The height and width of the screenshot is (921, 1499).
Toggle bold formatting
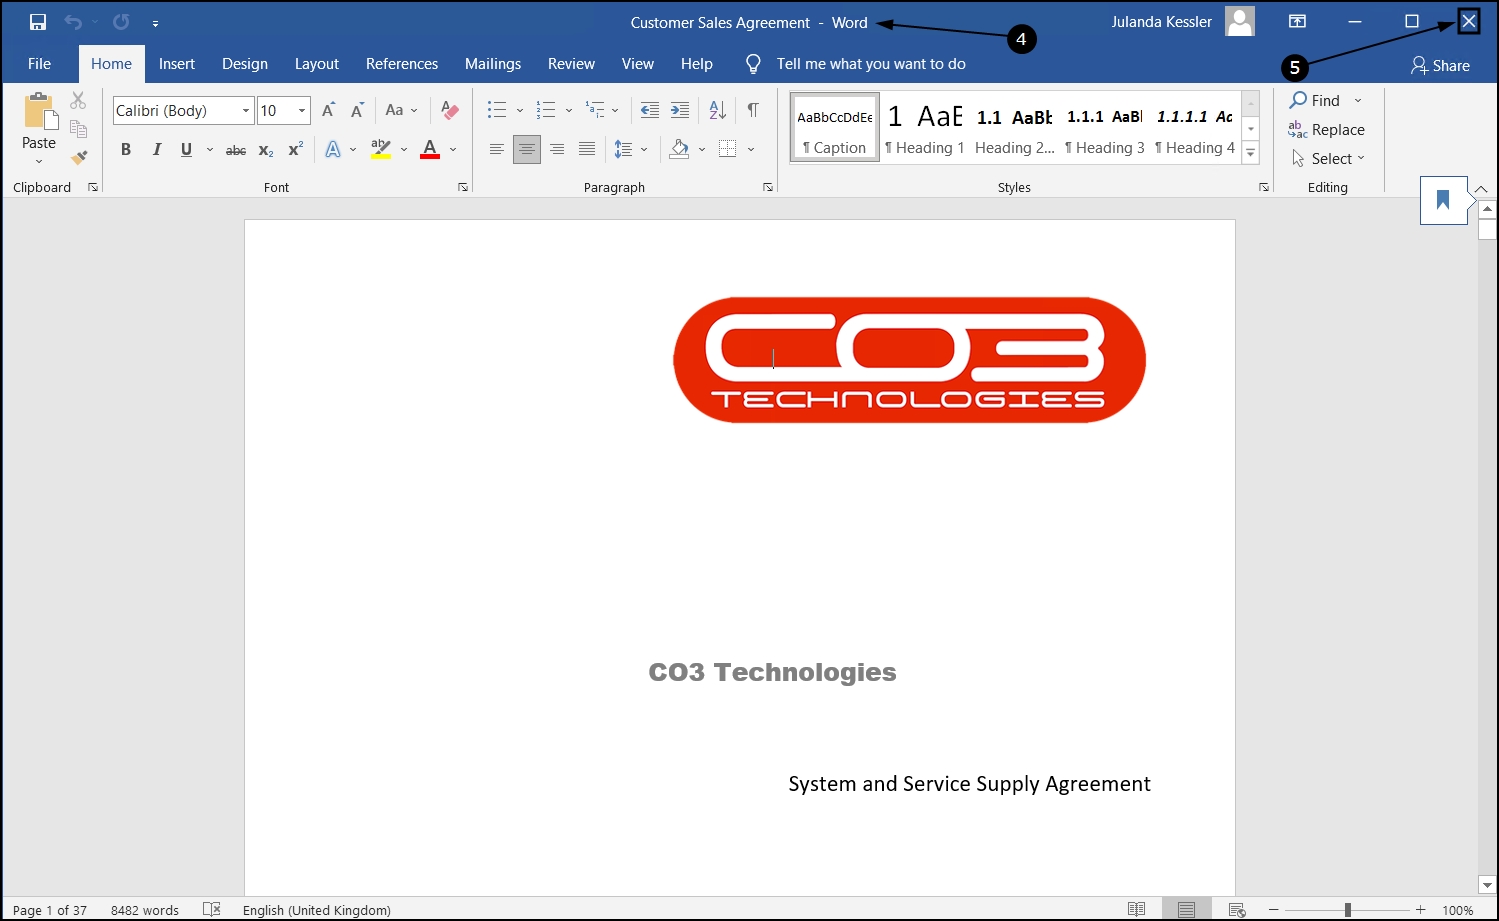(x=126, y=150)
